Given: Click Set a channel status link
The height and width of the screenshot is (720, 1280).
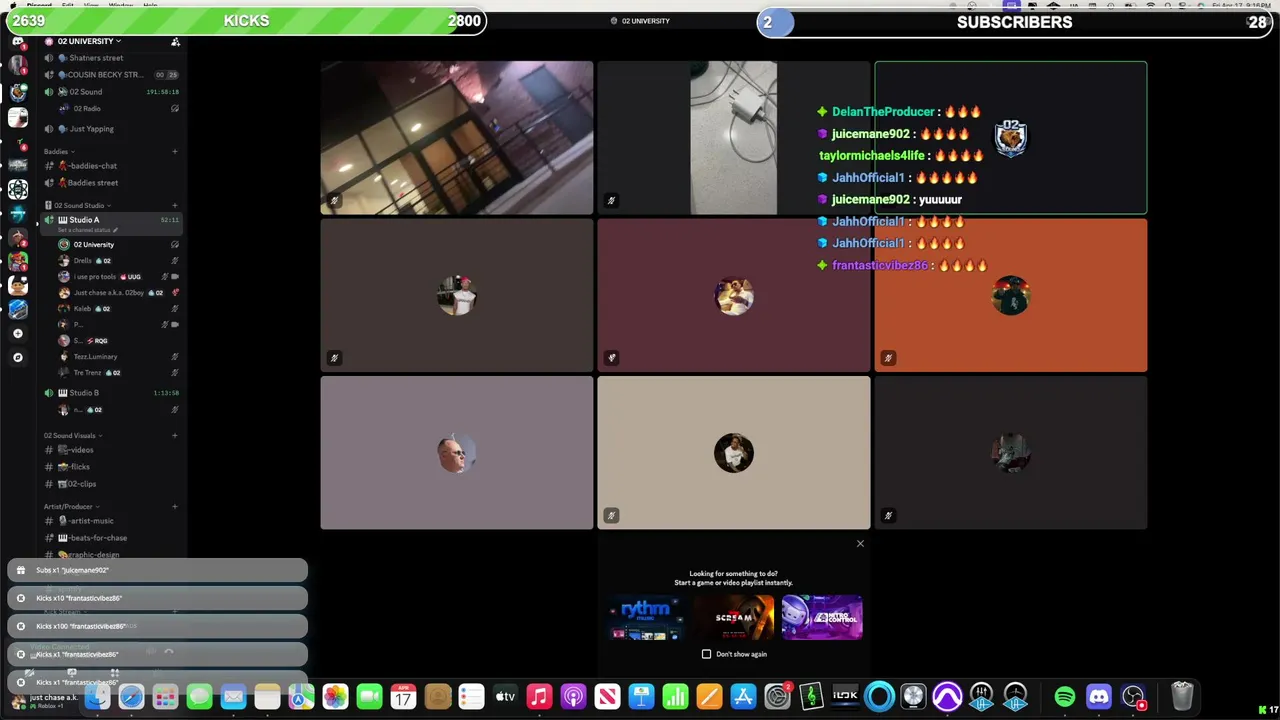Looking at the screenshot, I should pyautogui.click(x=88, y=230).
